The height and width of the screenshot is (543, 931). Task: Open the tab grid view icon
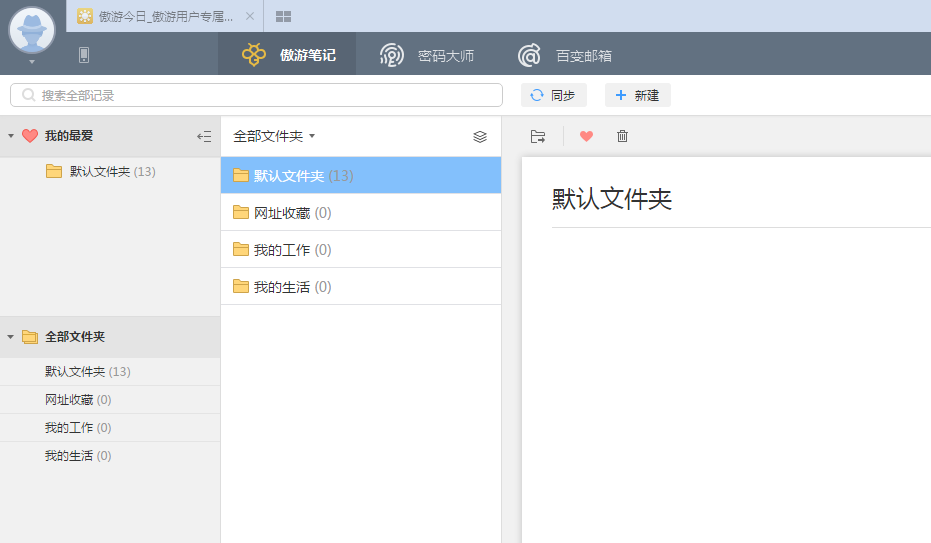tap(284, 16)
